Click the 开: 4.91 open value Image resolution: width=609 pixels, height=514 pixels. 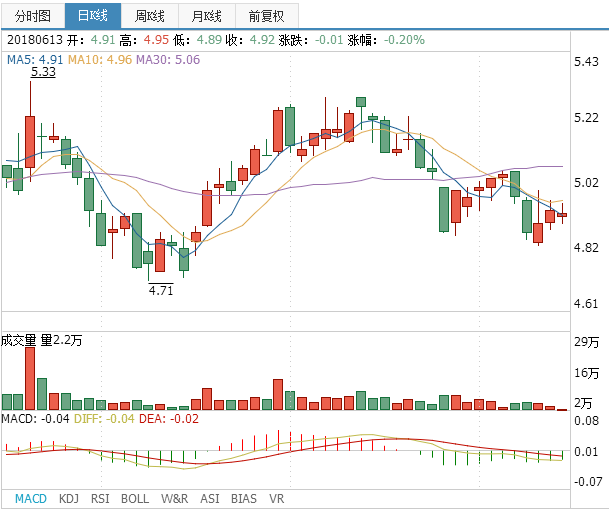(91, 40)
